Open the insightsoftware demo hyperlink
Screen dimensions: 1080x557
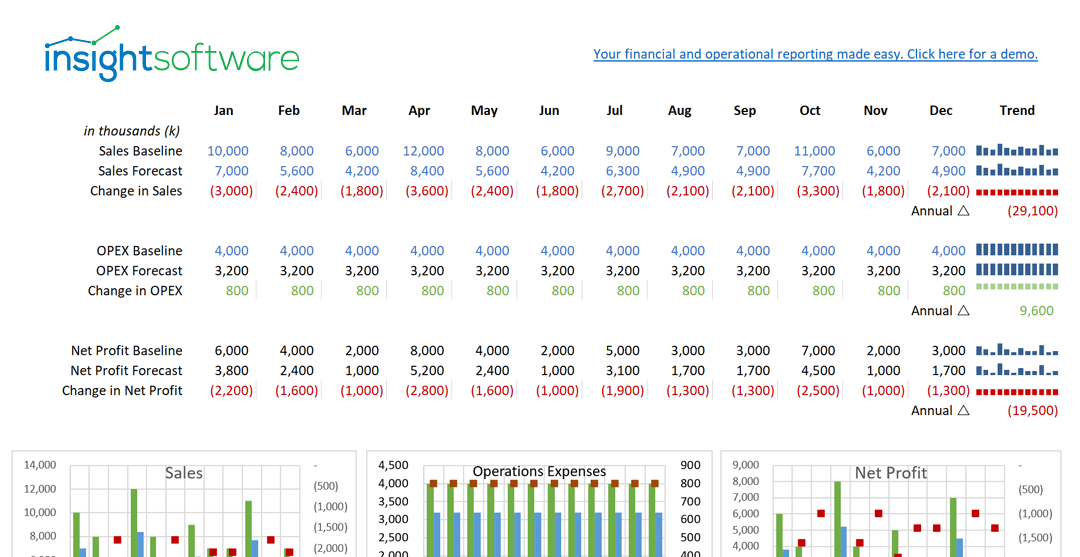click(x=816, y=54)
